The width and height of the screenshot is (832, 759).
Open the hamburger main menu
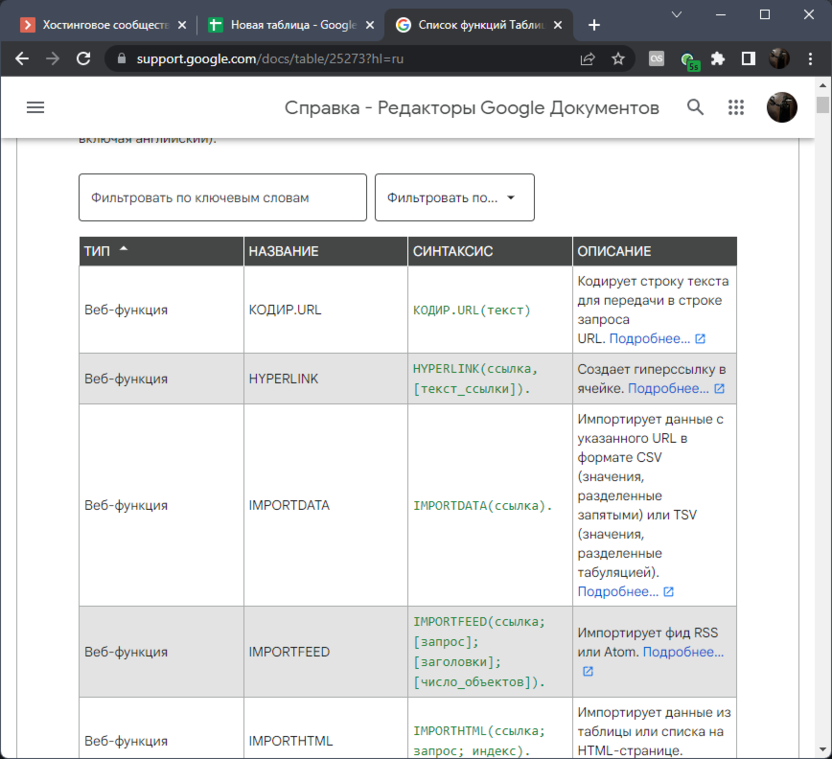[x=36, y=108]
